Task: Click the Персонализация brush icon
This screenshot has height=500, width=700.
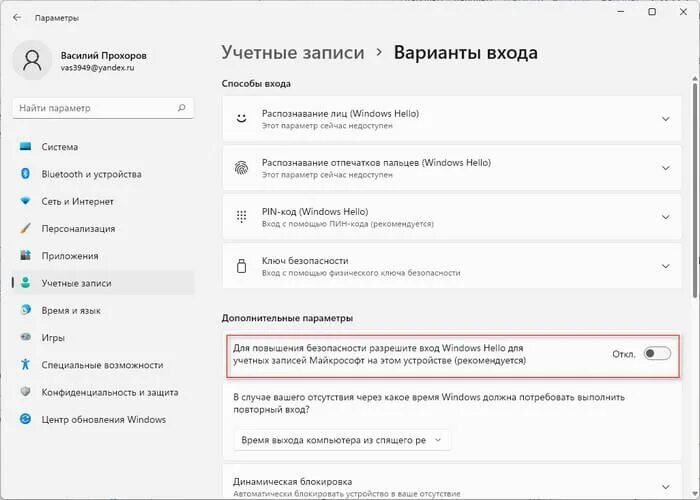Action: click(x=25, y=228)
